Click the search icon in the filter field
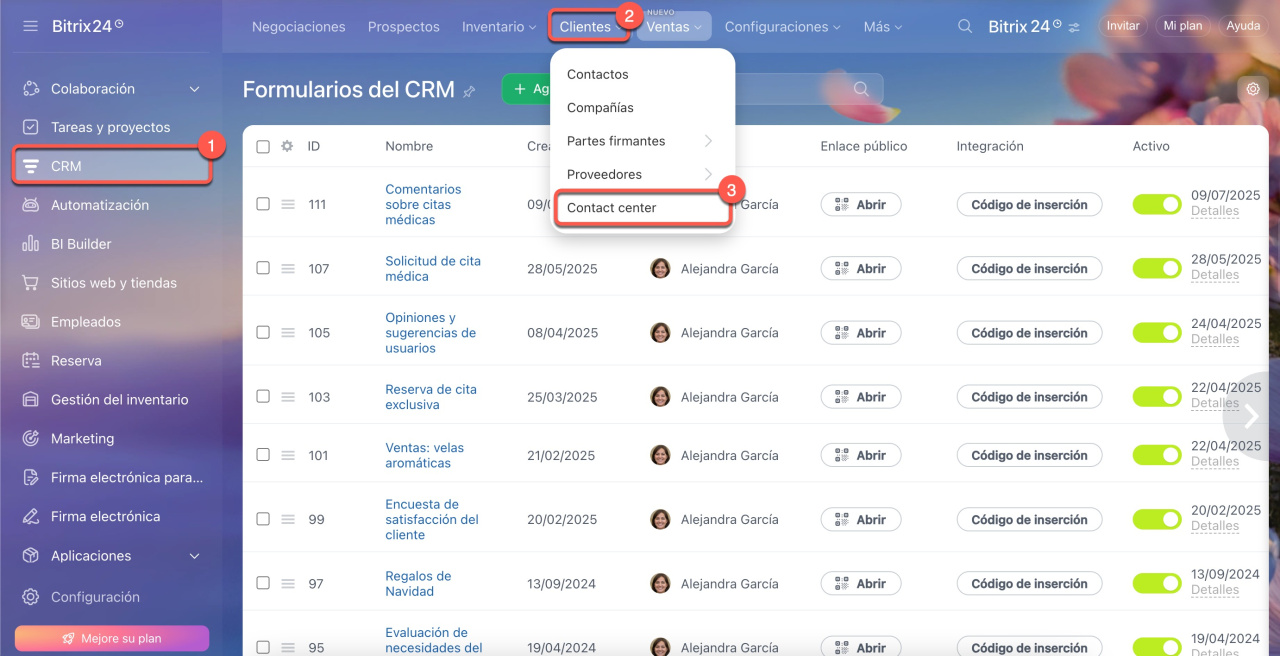The width and height of the screenshot is (1280, 656). [x=861, y=89]
